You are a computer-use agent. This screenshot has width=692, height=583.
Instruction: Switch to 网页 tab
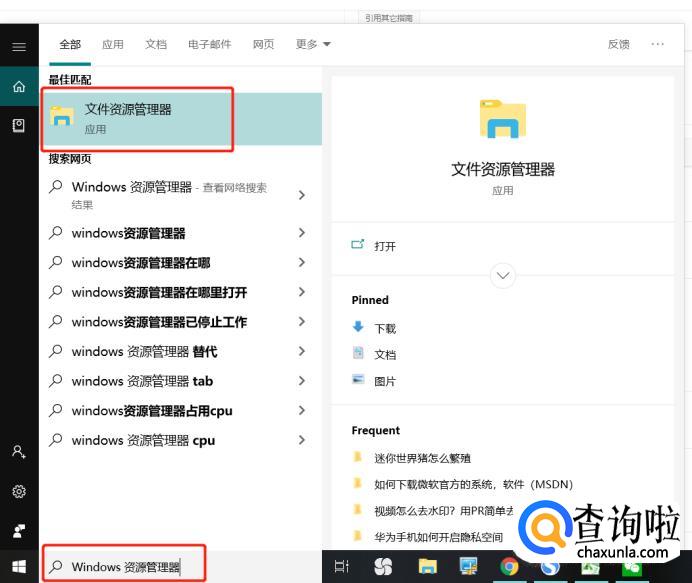tap(263, 45)
